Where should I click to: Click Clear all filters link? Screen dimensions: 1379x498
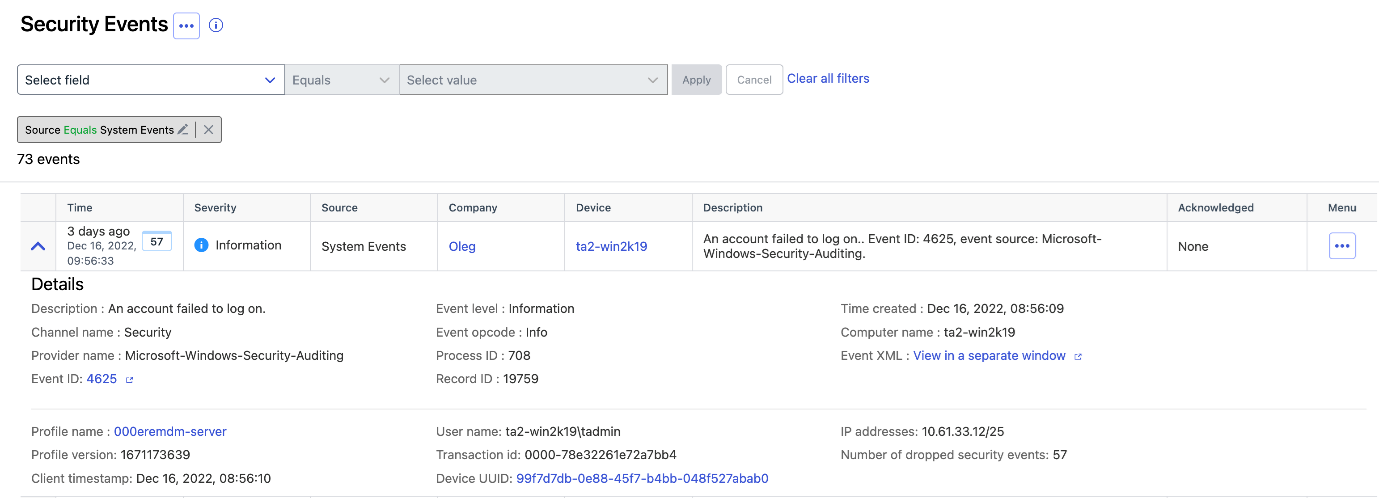click(828, 79)
